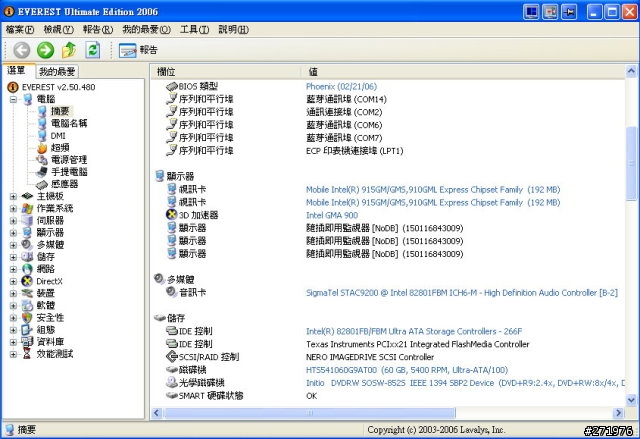Open the 檢視(V) menu

tap(58, 29)
